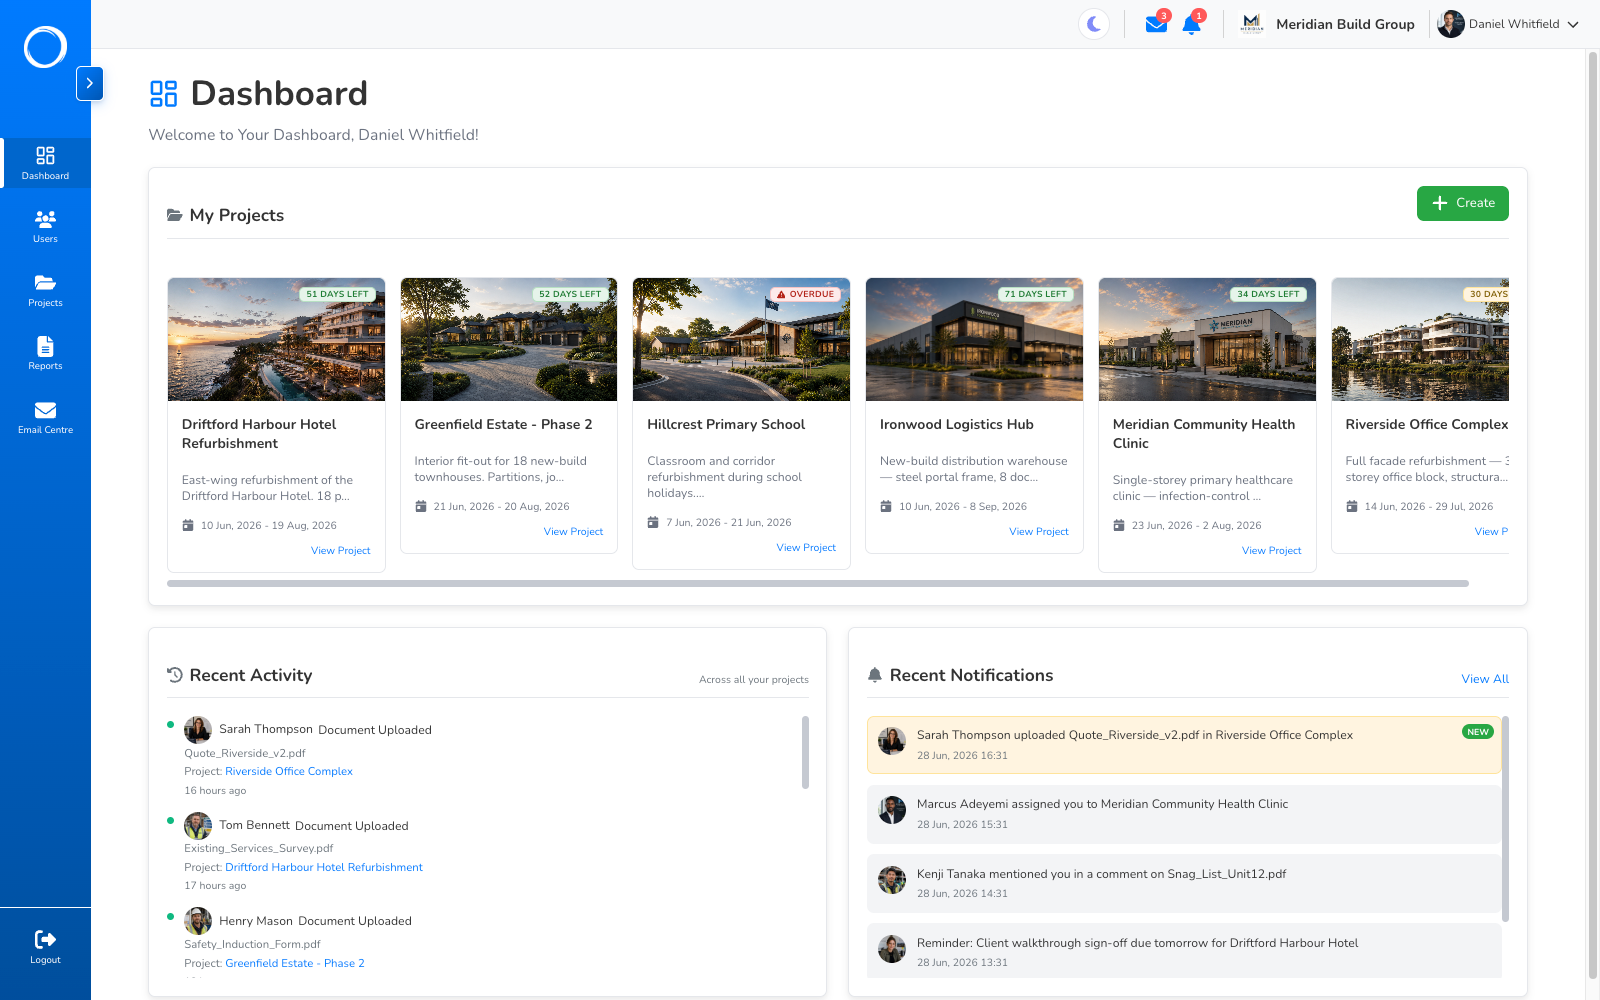This screenshot has width=1600, height=1000.
Task: Click Daniel Whitfield's avatar photo
Action: coord(1450,24)
